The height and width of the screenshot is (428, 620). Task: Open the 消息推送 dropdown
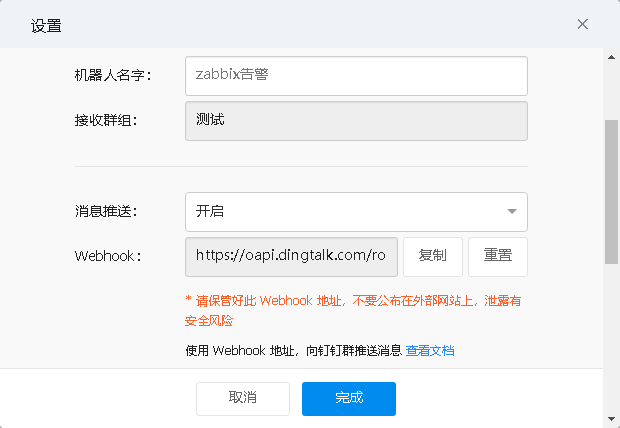pos(356,212)
